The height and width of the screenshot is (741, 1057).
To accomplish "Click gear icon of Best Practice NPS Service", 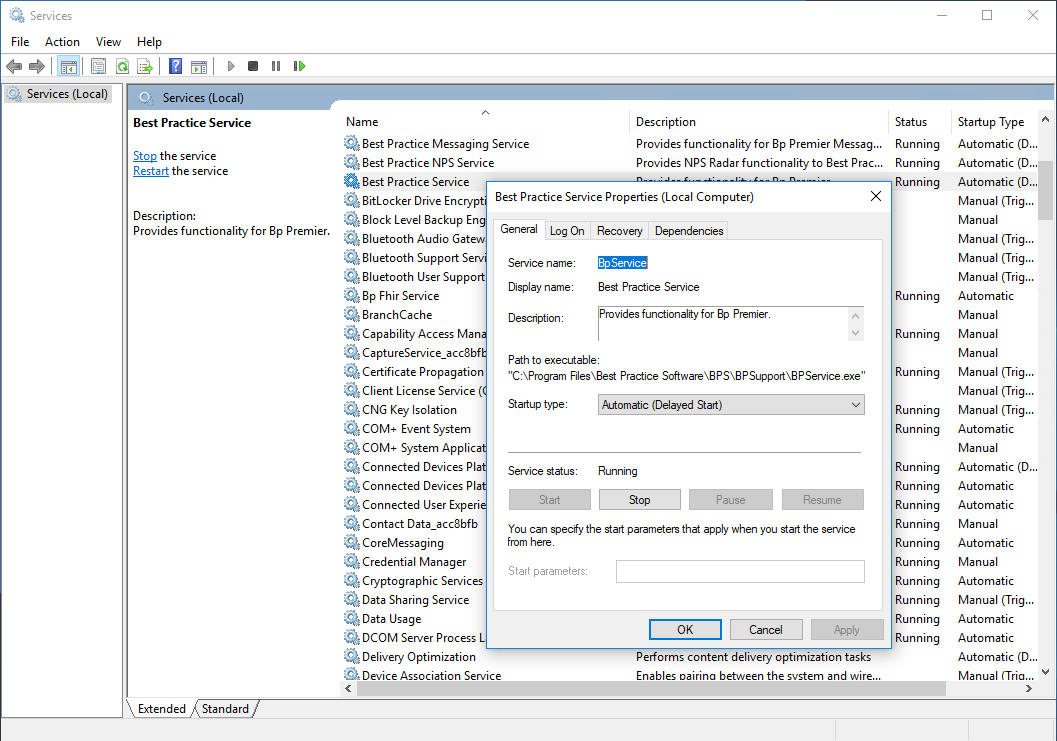I will point(351,162).
